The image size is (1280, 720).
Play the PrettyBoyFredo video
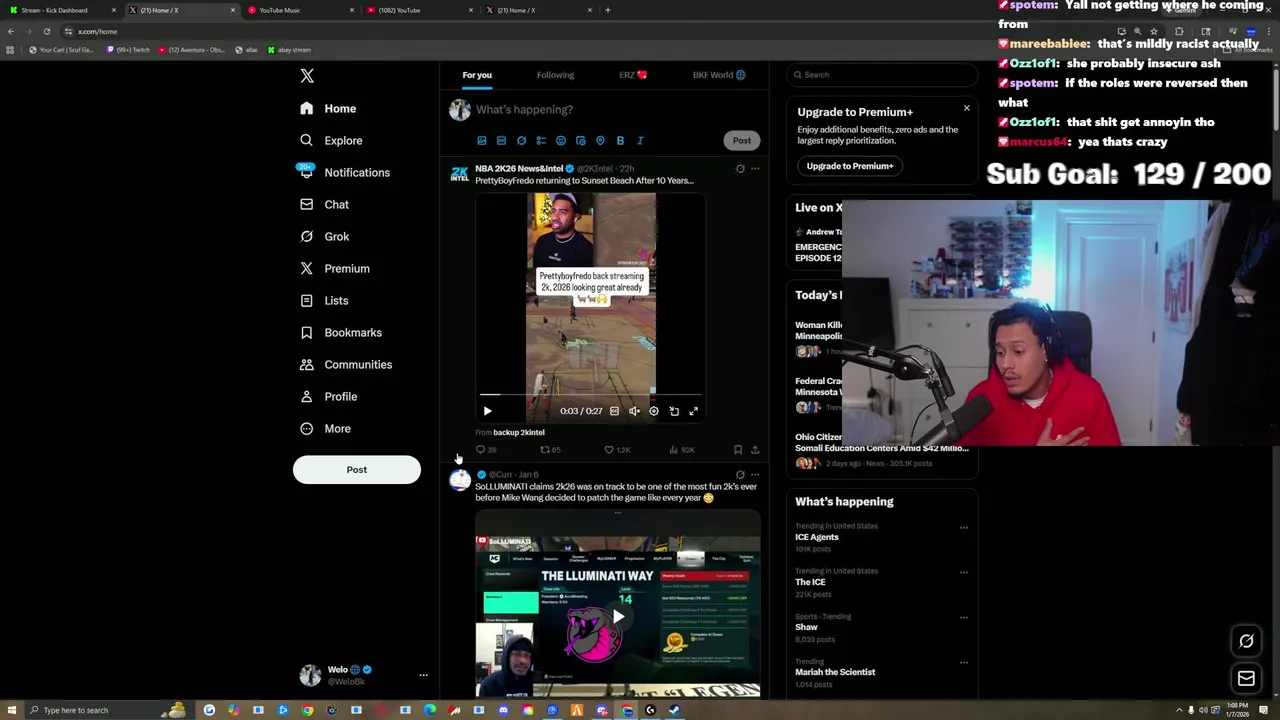pyautogui.click(x=487, y=411)
